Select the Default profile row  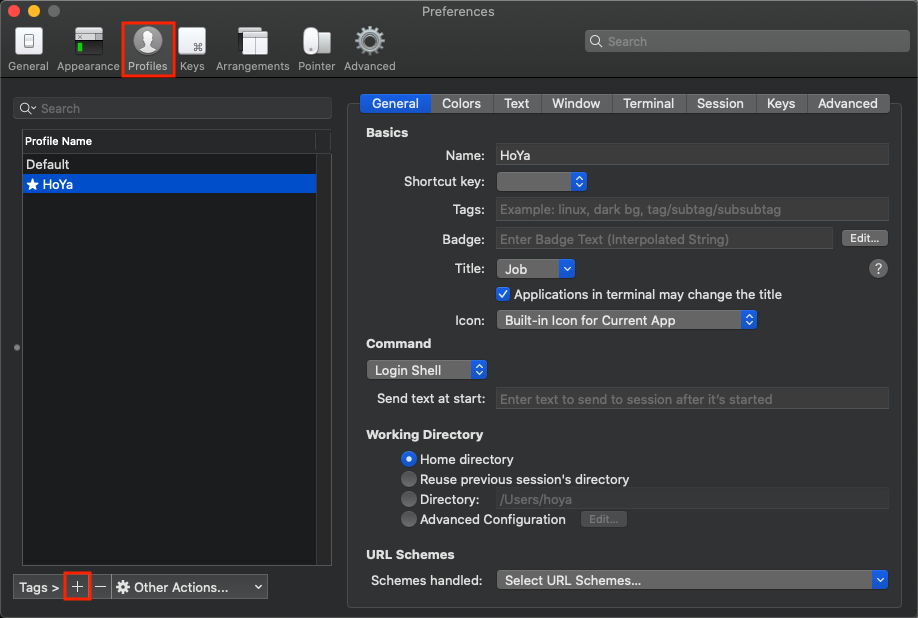[x=169, y=164]
